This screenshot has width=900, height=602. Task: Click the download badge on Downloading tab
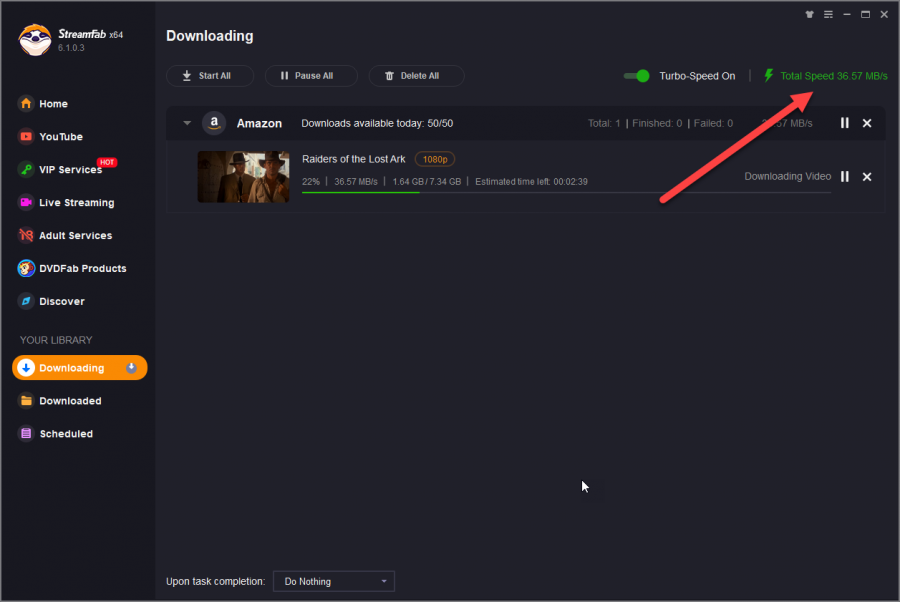point(131,368)
